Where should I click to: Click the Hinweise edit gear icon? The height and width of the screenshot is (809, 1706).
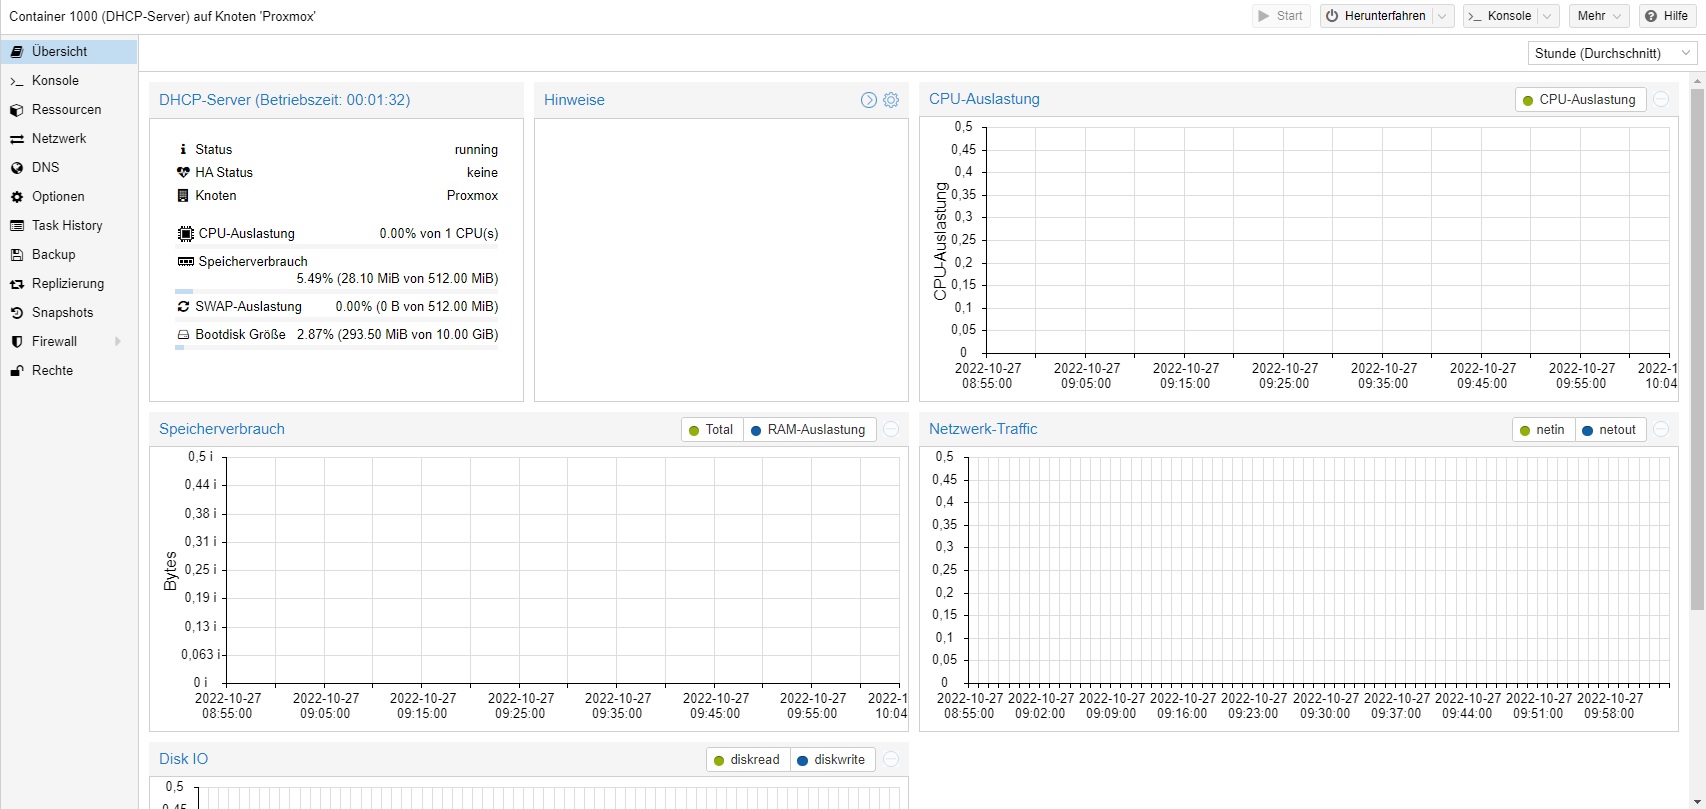[x=891, y=100]
